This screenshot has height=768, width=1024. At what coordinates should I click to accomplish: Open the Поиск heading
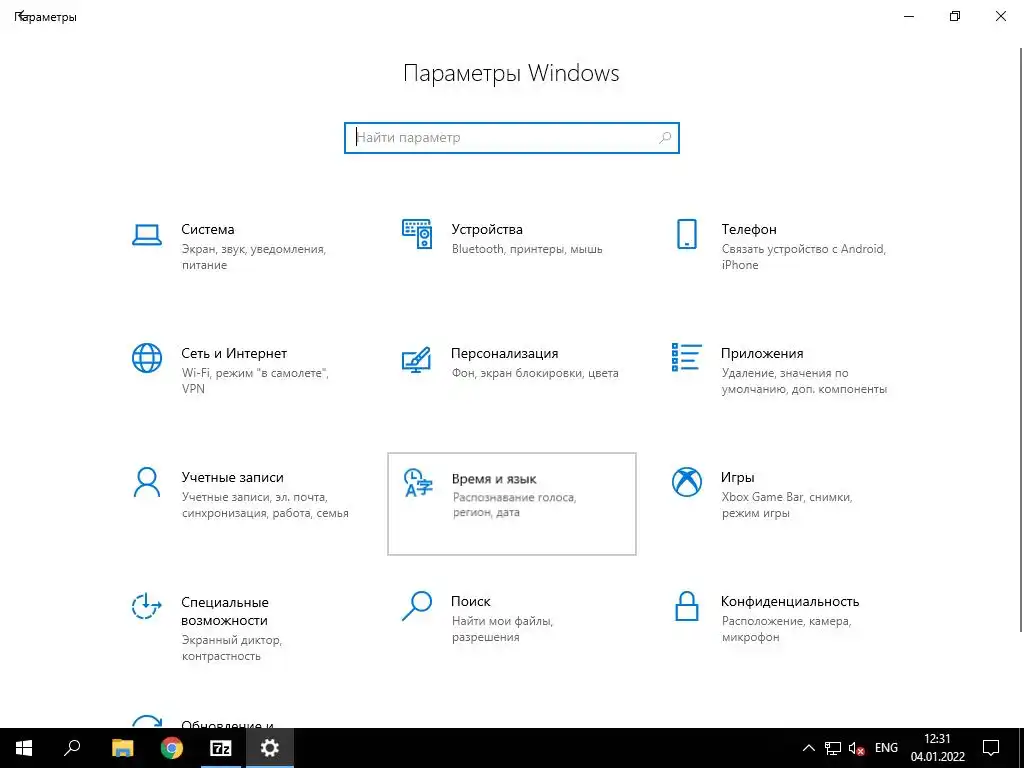pos(471,601)
